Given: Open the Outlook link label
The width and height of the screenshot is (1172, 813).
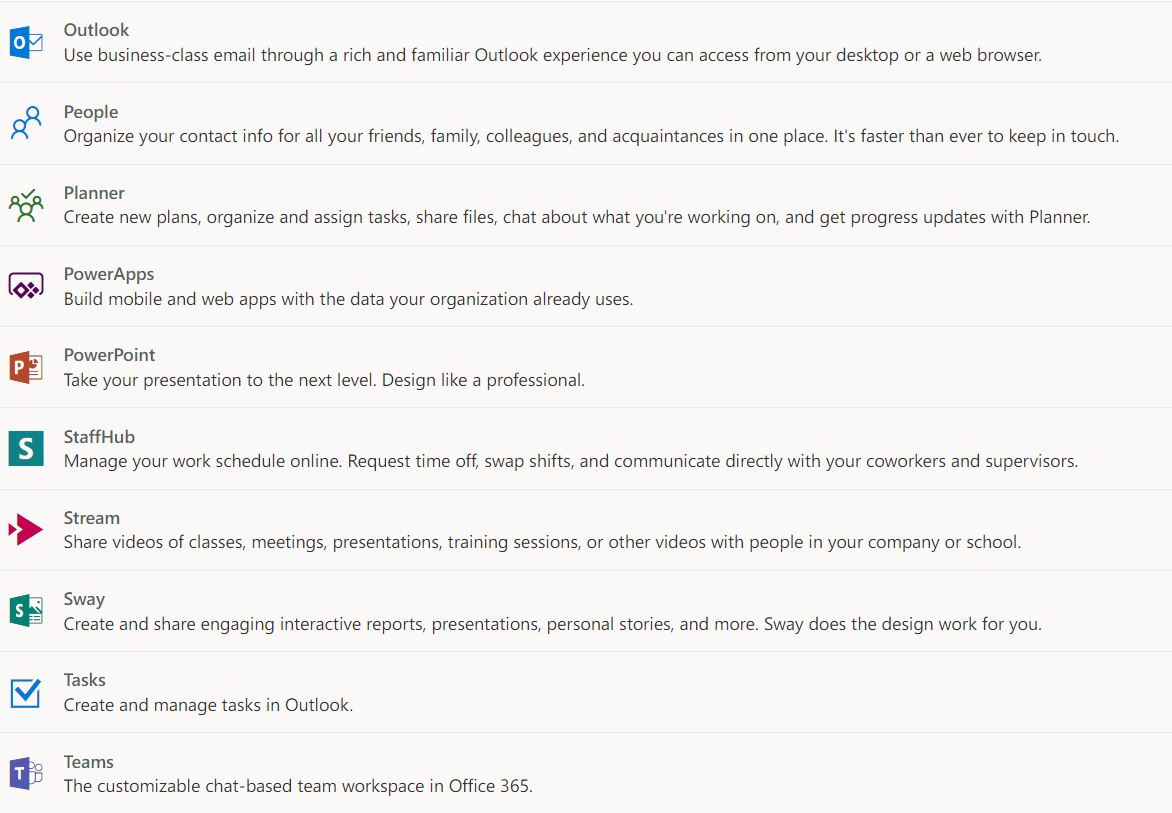Looking at the screenshot, I should pyautogui.click(x=96, y=30).
